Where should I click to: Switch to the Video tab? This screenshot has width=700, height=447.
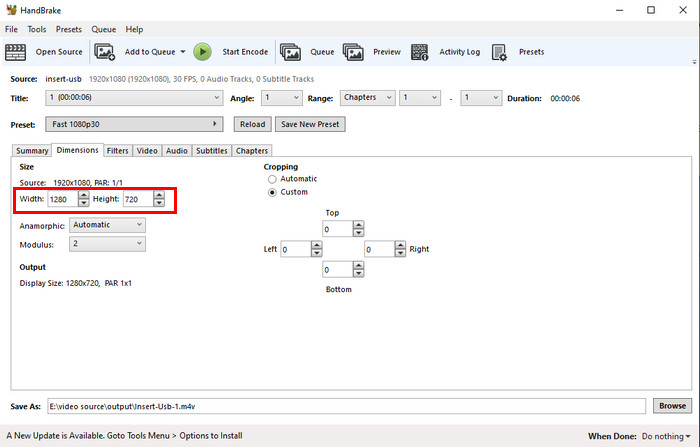point(147,151)
